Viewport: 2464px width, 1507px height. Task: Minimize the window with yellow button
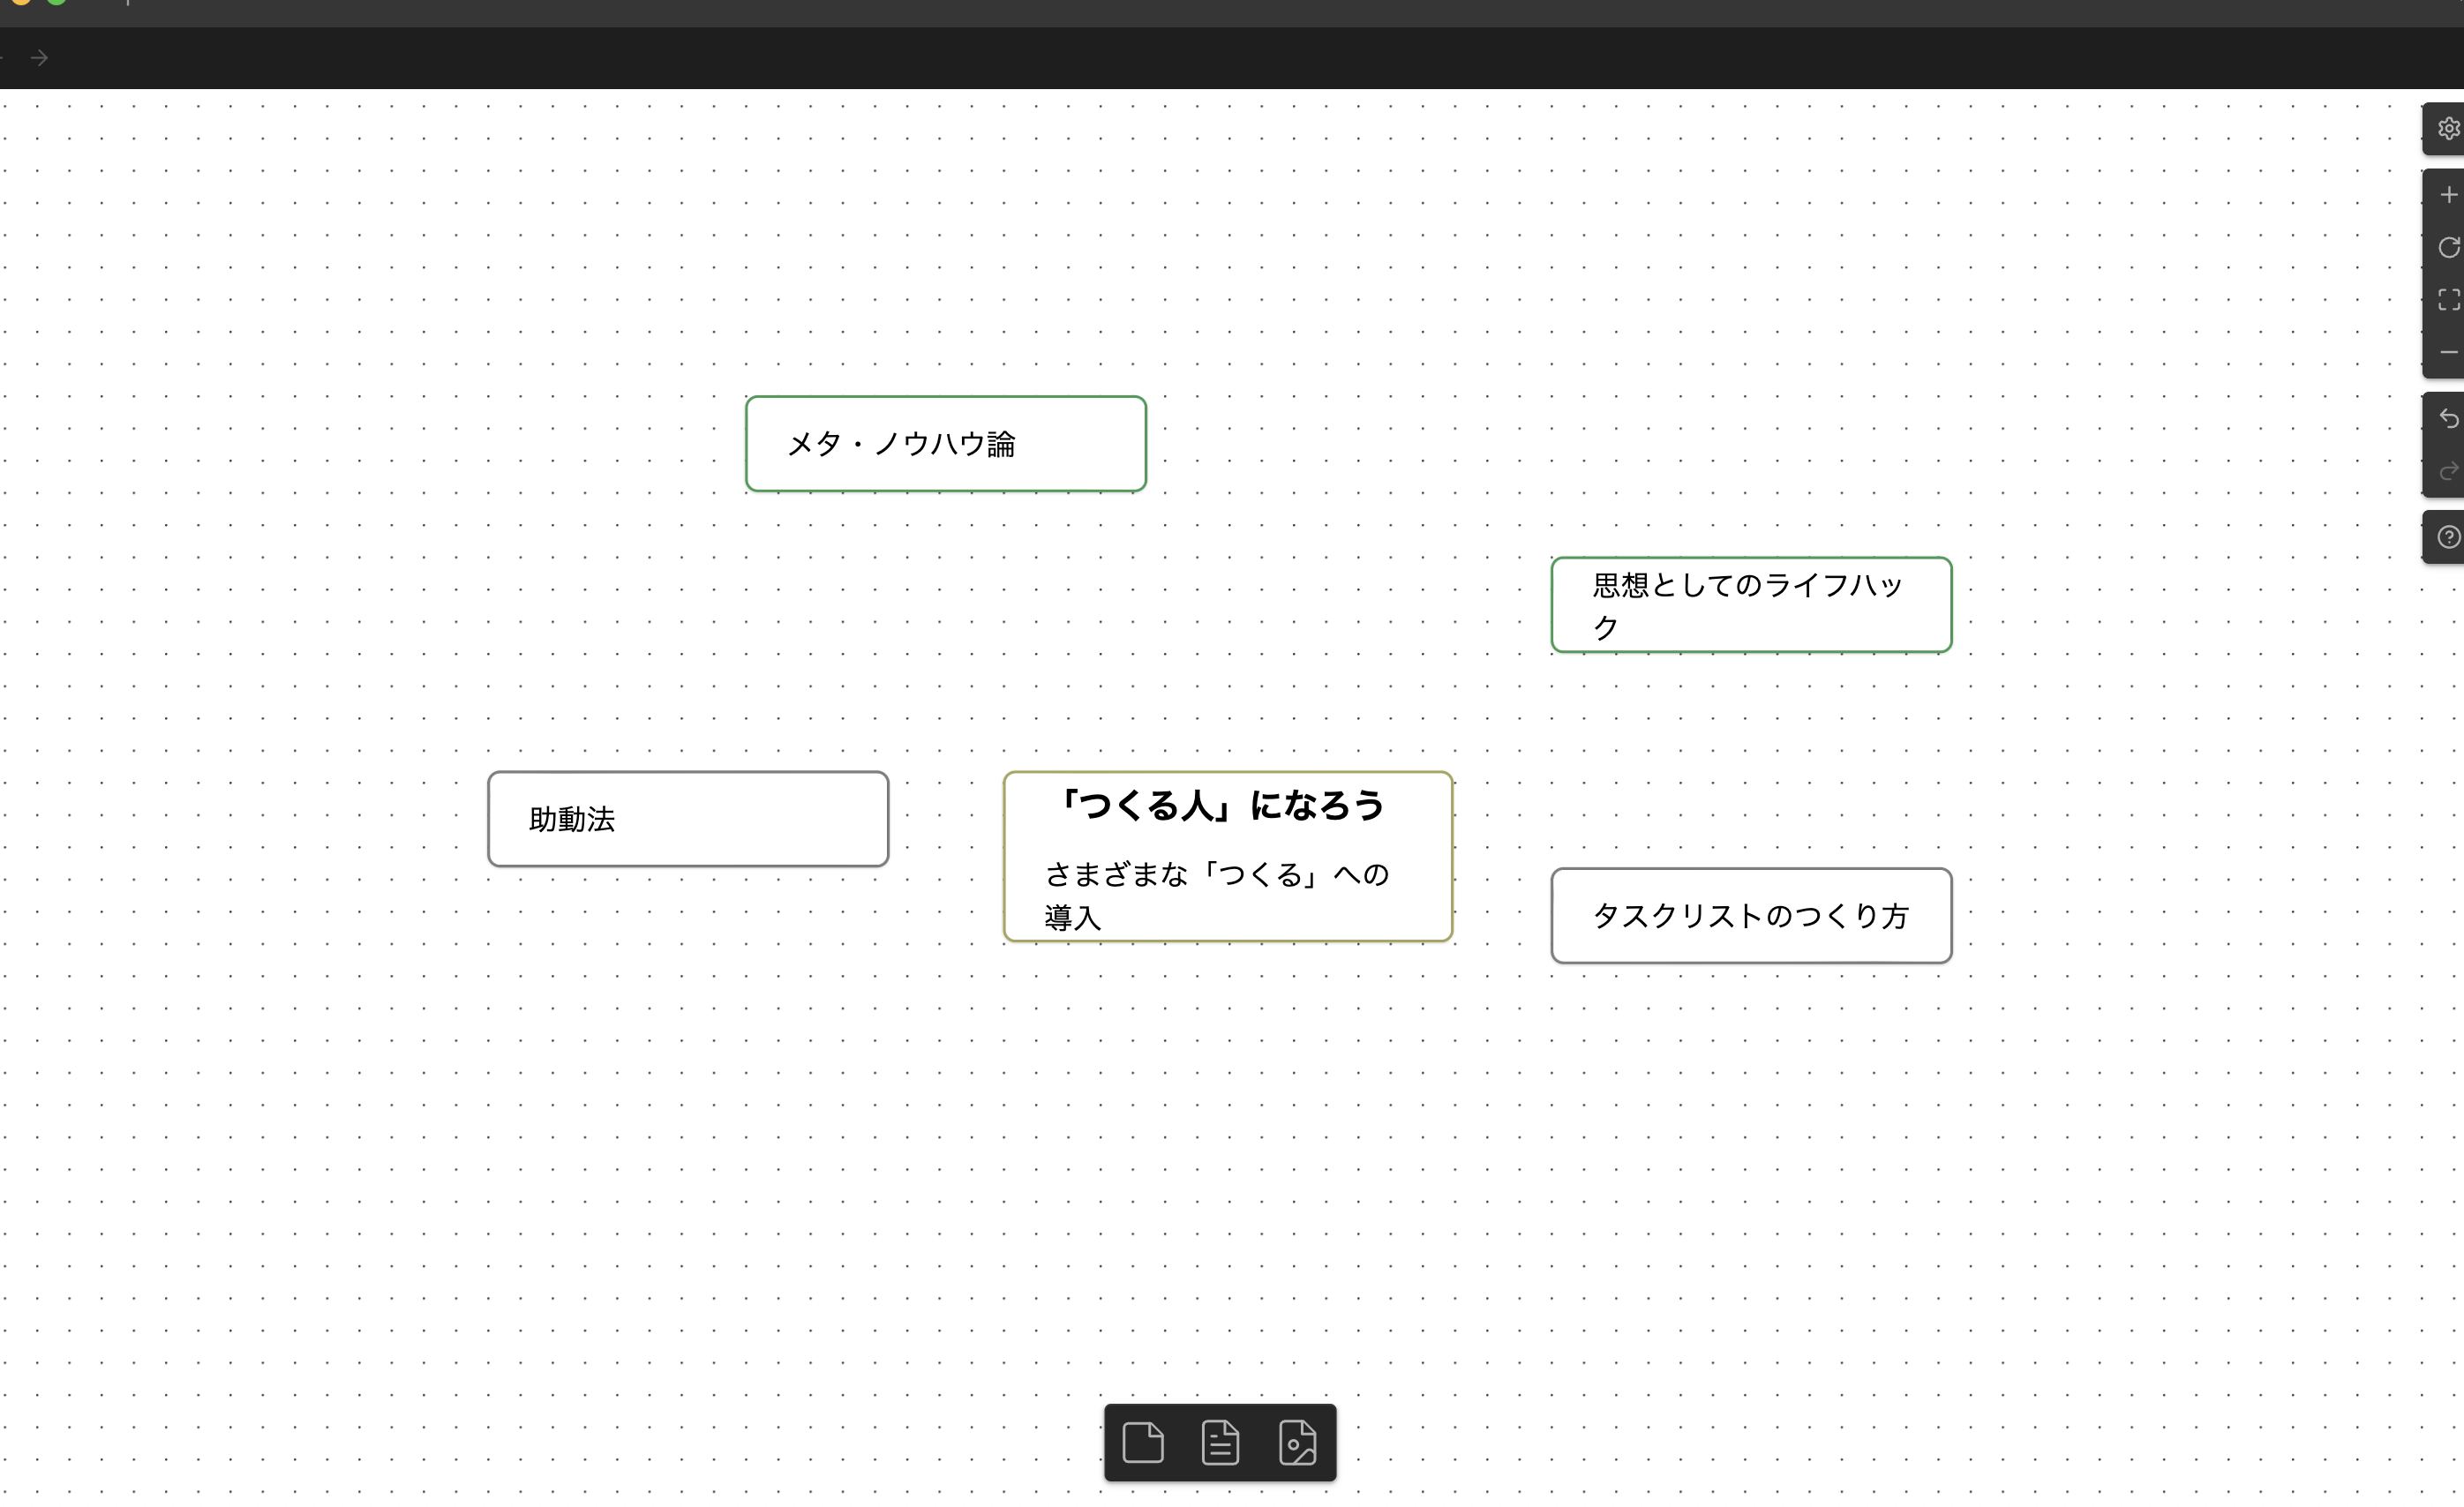22,3
